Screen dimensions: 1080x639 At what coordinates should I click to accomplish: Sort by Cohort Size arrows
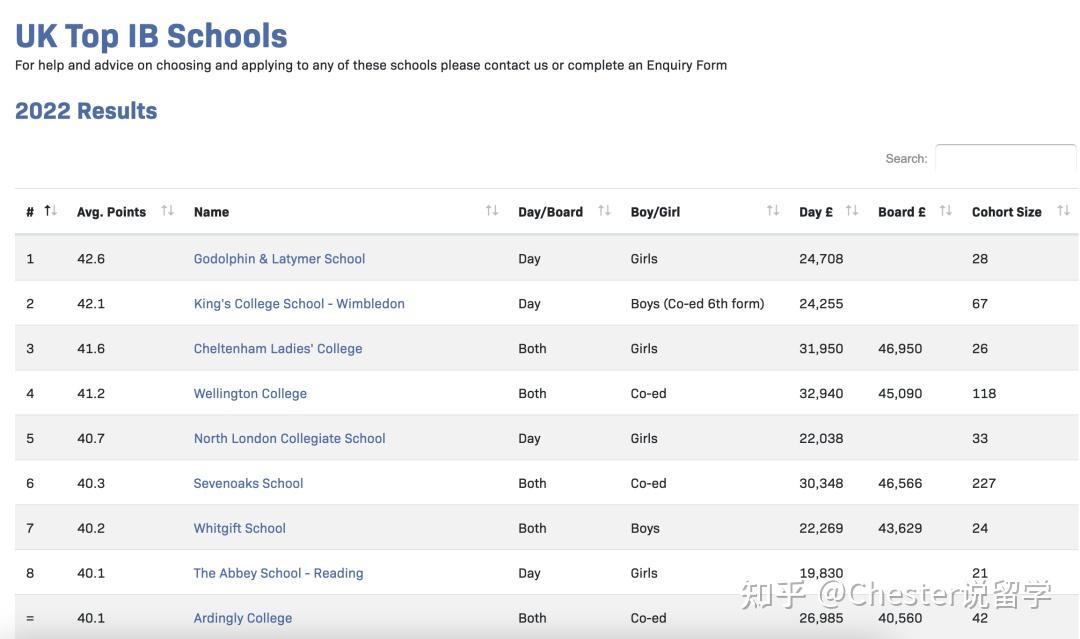point(1063,211)
